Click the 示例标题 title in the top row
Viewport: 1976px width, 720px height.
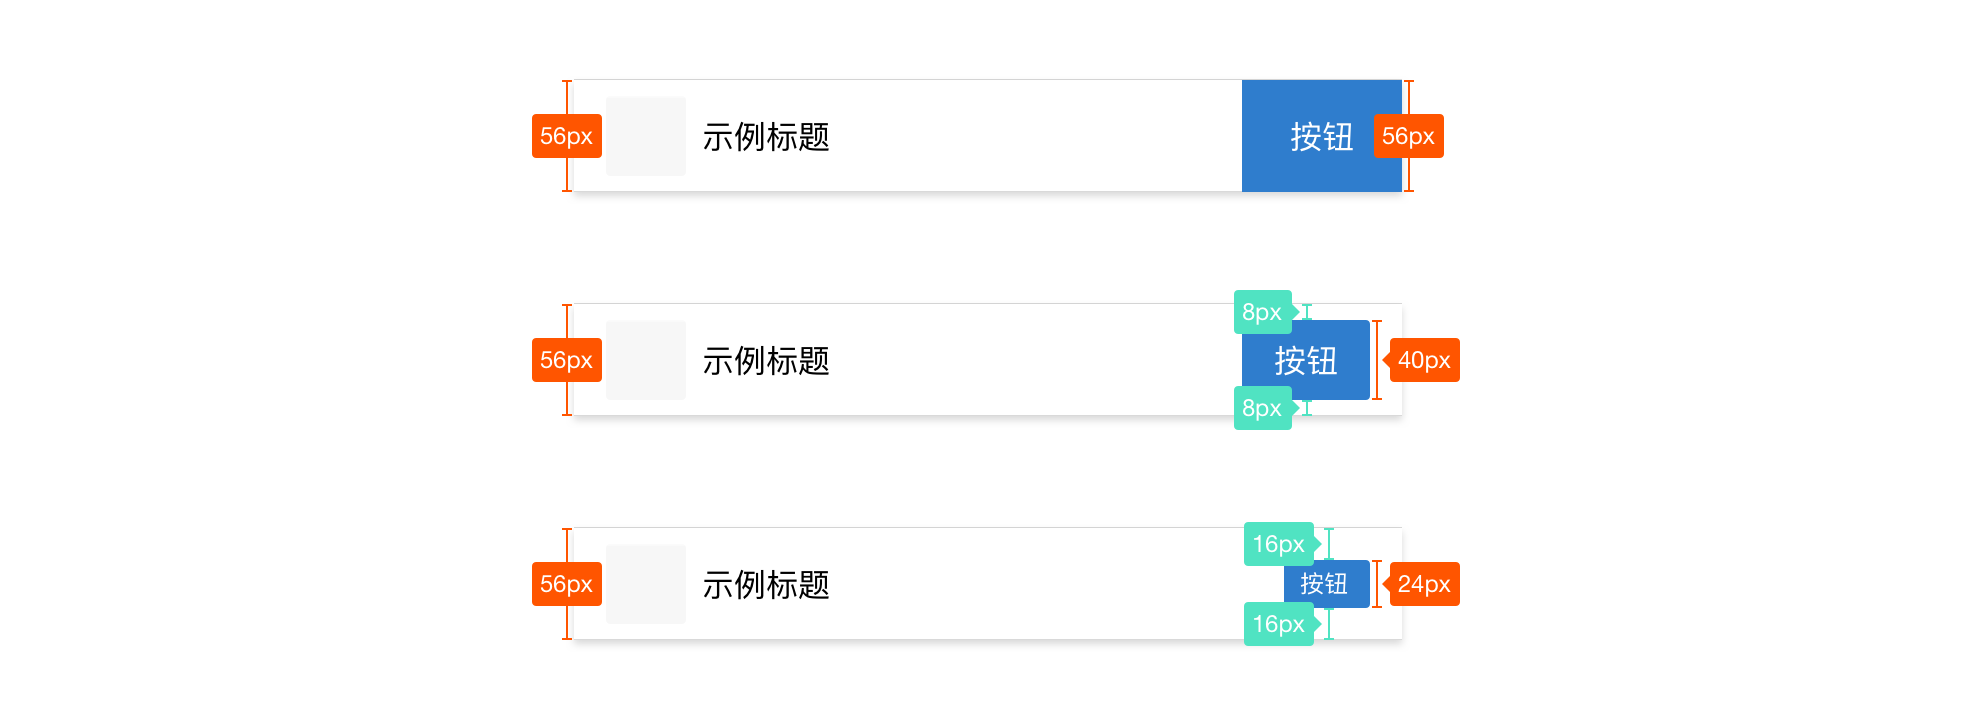[x=766, y=137]
